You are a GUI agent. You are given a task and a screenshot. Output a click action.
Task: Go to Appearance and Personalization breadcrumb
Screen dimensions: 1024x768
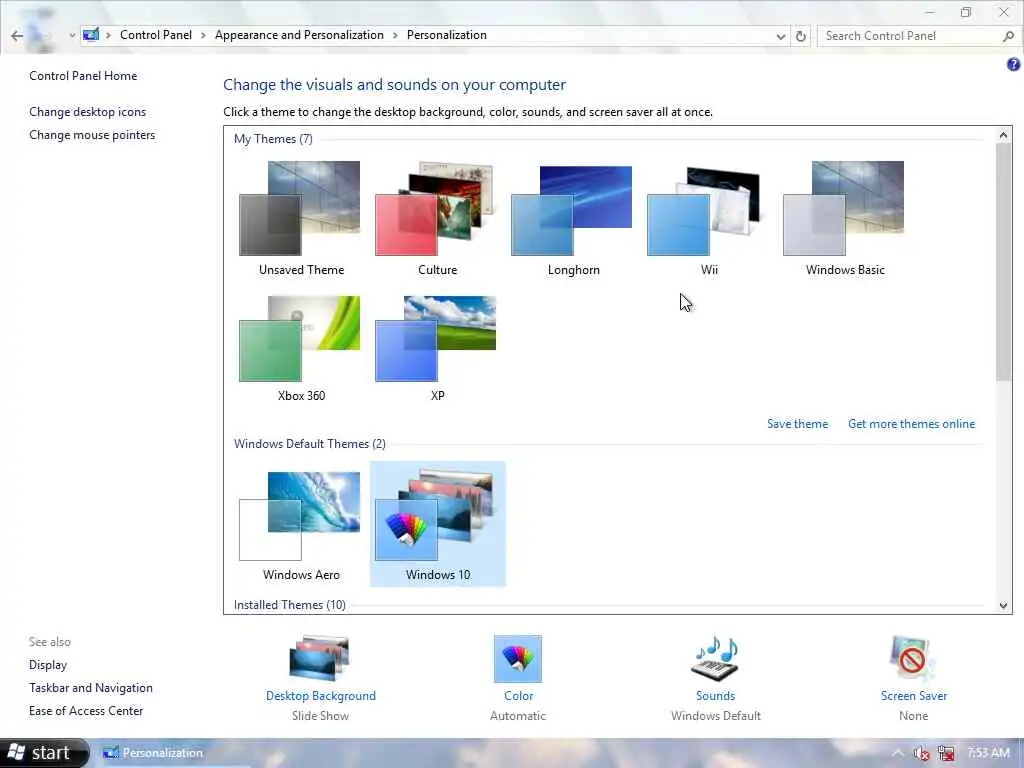[x=299, y=35]
